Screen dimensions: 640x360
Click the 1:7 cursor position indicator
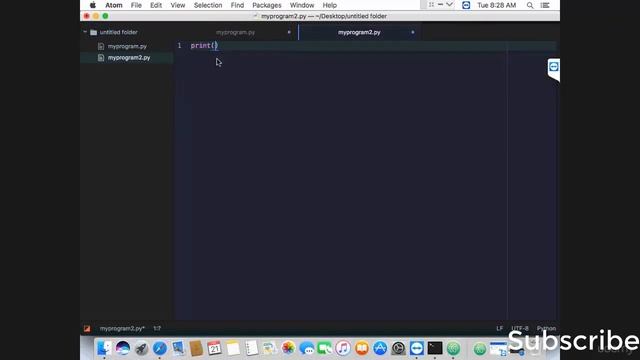click(157, 329)
